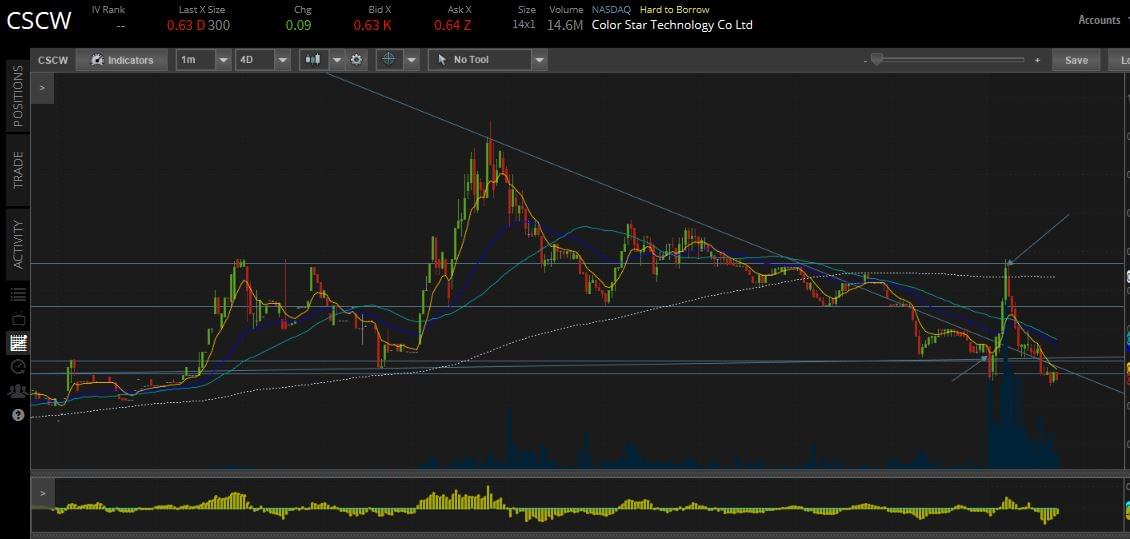Open the community people icon in sidebar
This screenshot has width=1130, height=539.
[18, 391]
